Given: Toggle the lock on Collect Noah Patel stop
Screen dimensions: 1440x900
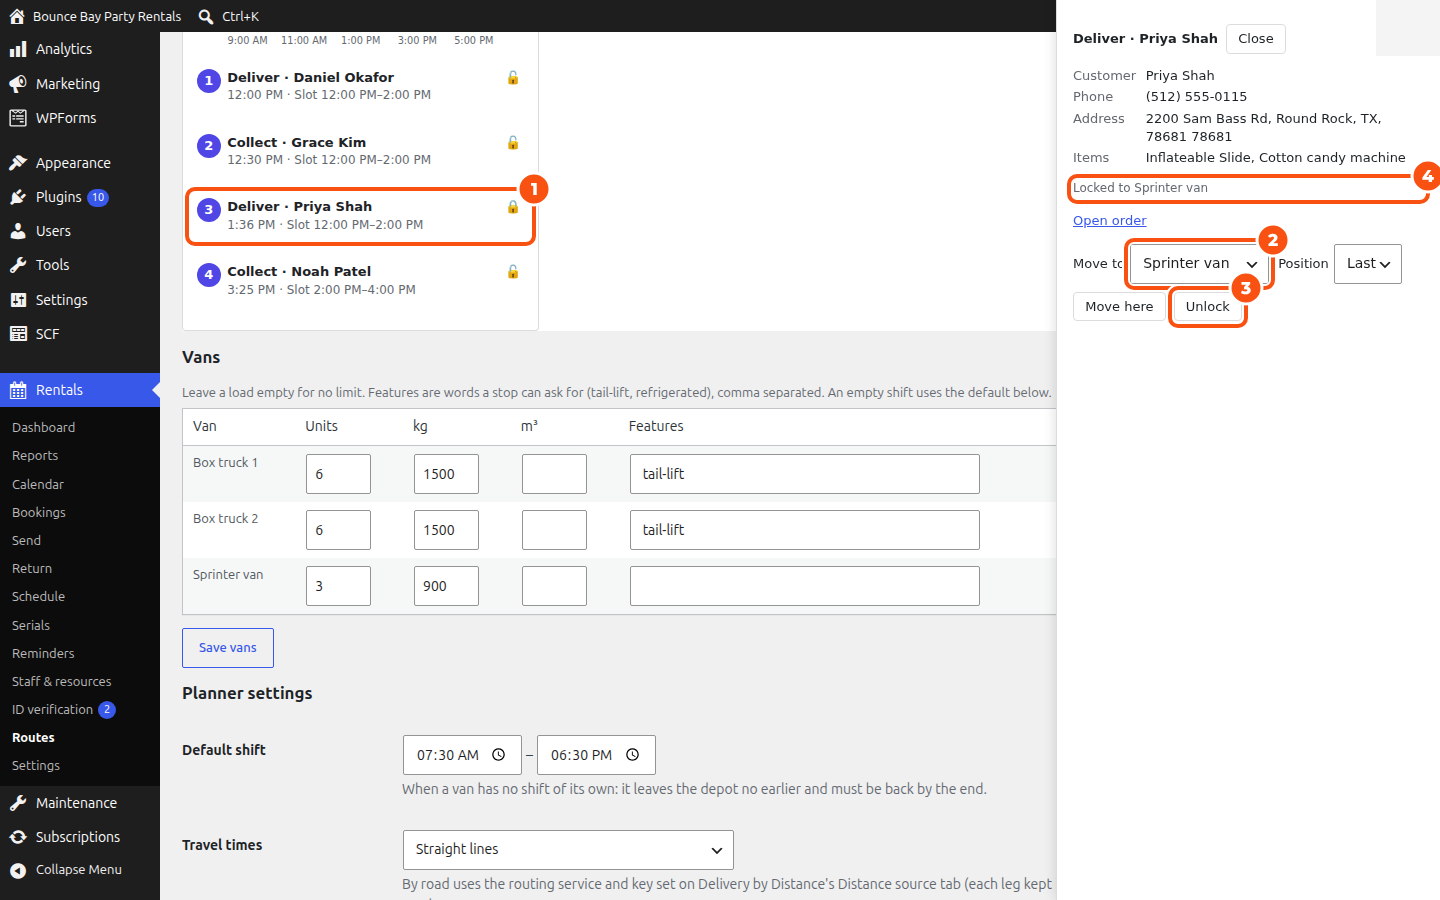Looking at the screenshot, I should pos(513,272).
